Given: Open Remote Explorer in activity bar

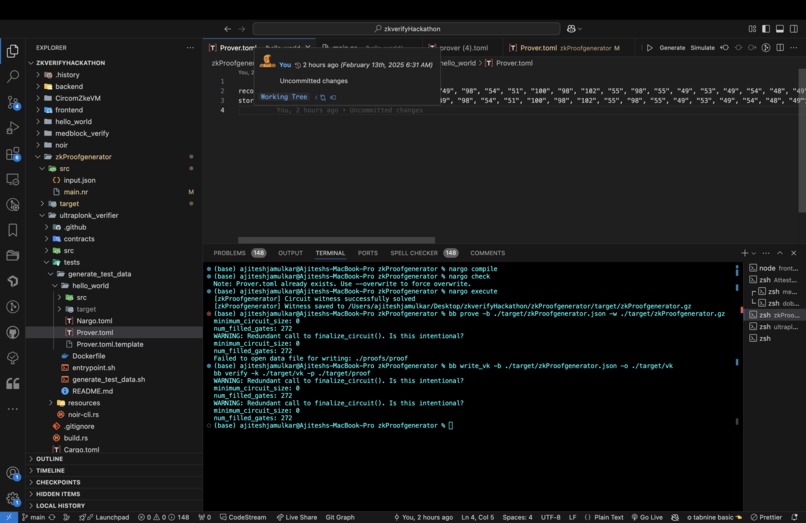Looking at the screenshot, I should pyautogui.click(x=13, y=179).
